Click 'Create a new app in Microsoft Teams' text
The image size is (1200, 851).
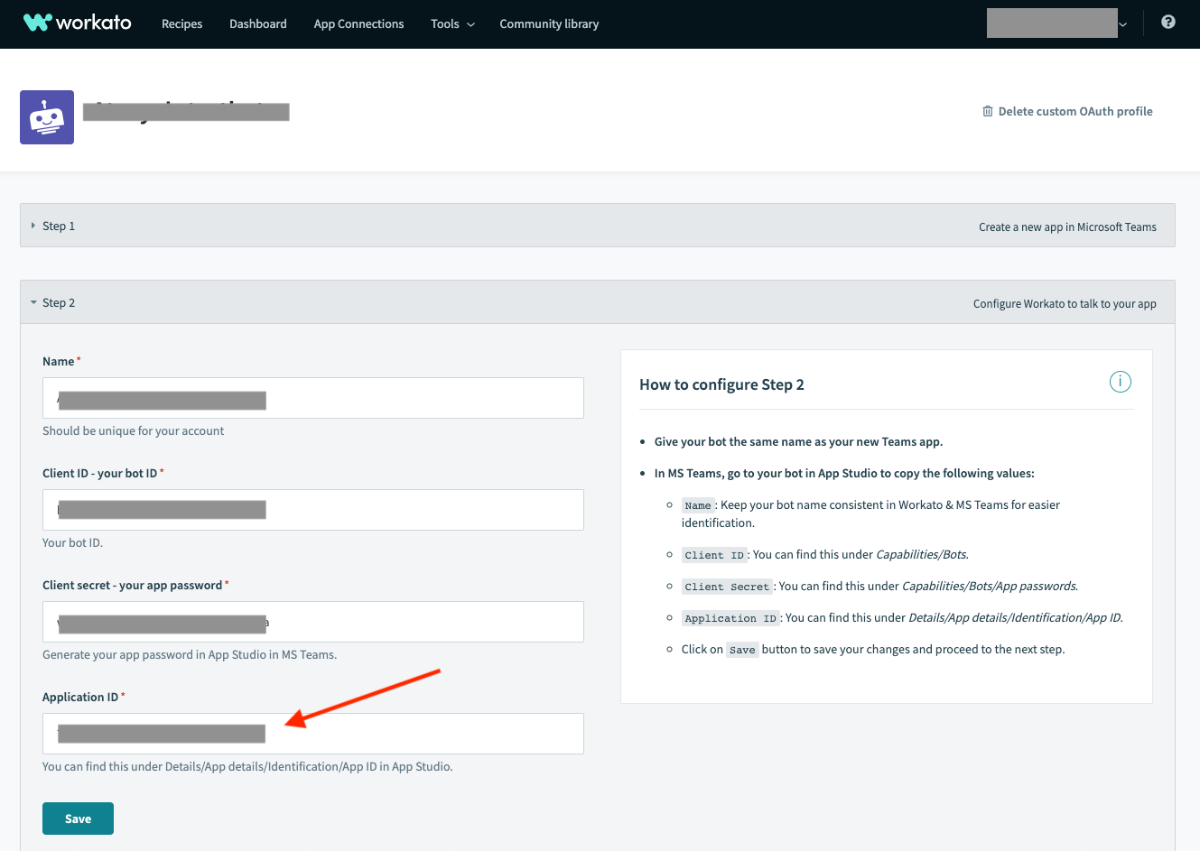[x=1068, y=227]
